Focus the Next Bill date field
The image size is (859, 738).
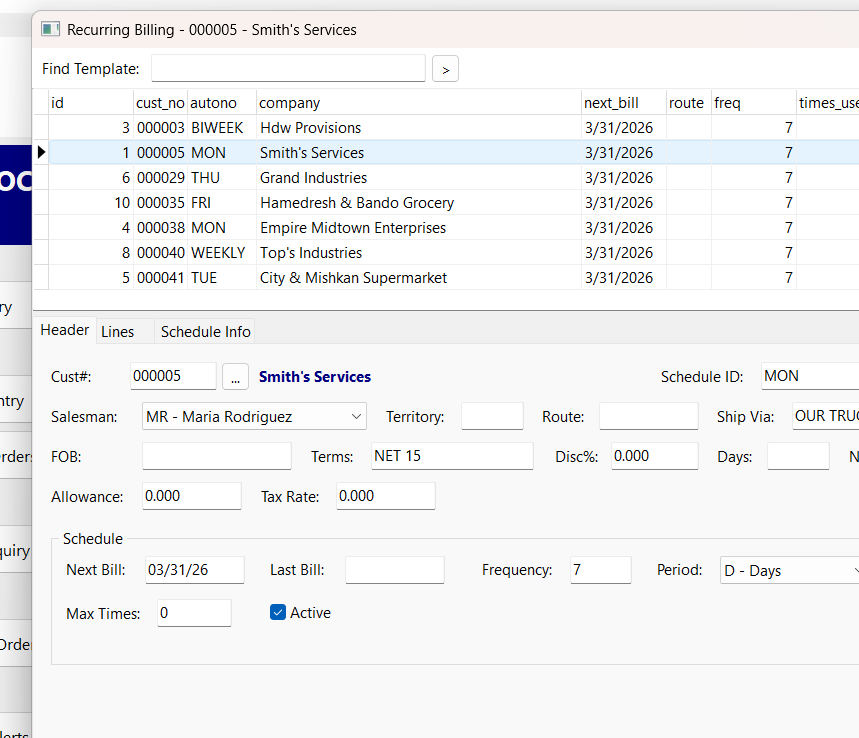click(194, 570)
